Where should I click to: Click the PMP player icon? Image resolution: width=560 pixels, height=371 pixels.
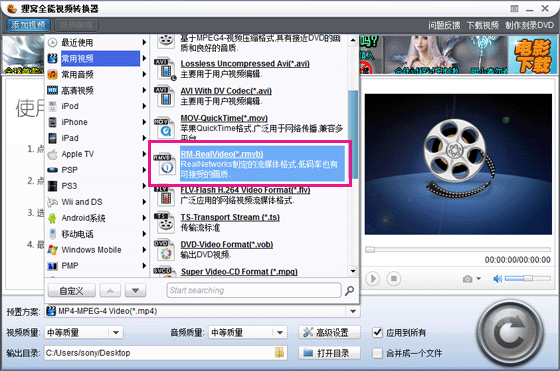52,266
